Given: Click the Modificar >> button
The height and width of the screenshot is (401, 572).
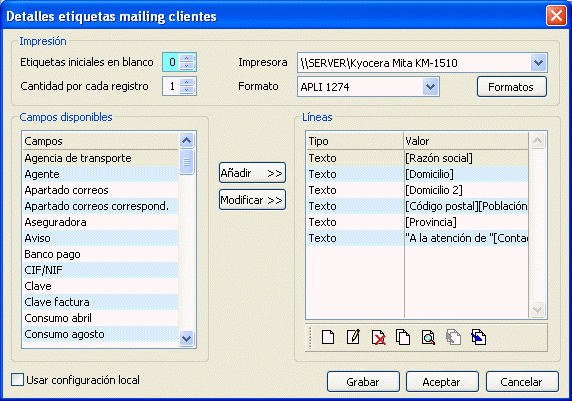Looking at the screenshot, I should [x=252, y=200].
